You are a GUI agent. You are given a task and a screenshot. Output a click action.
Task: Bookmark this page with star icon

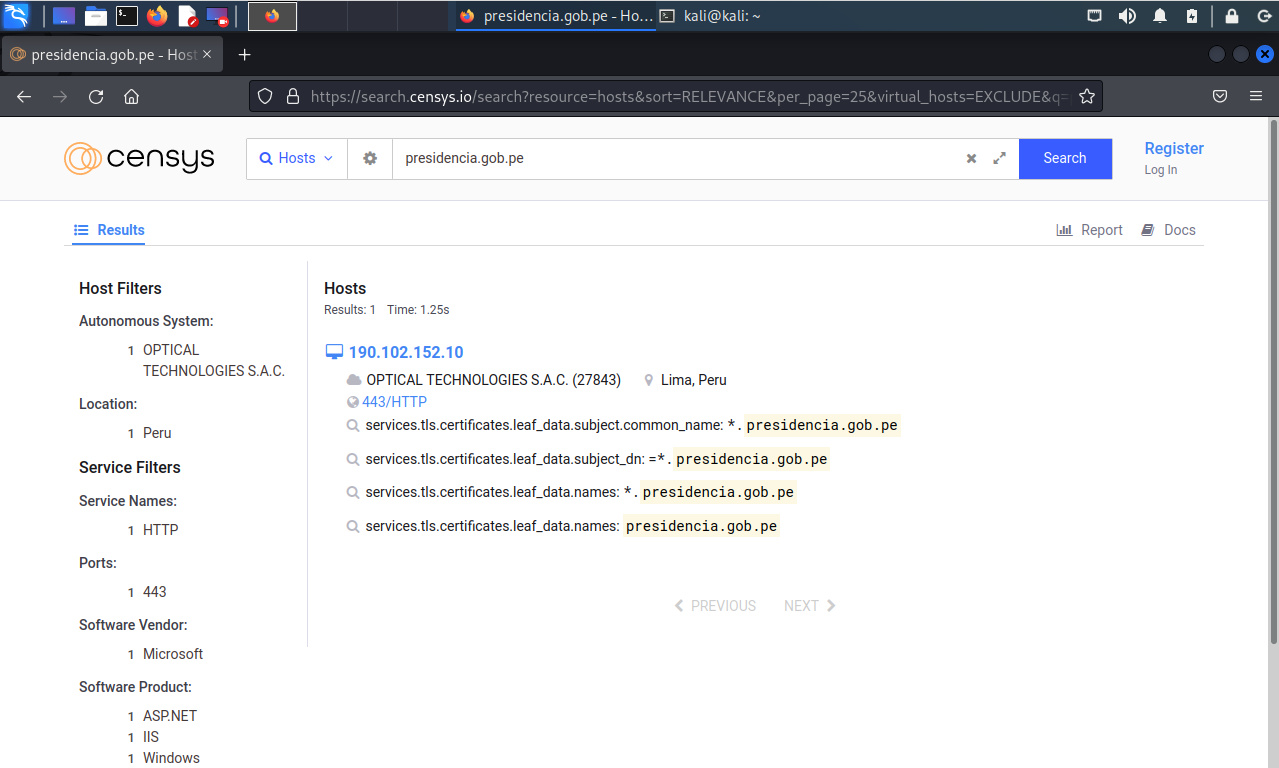click(1087, 97)
